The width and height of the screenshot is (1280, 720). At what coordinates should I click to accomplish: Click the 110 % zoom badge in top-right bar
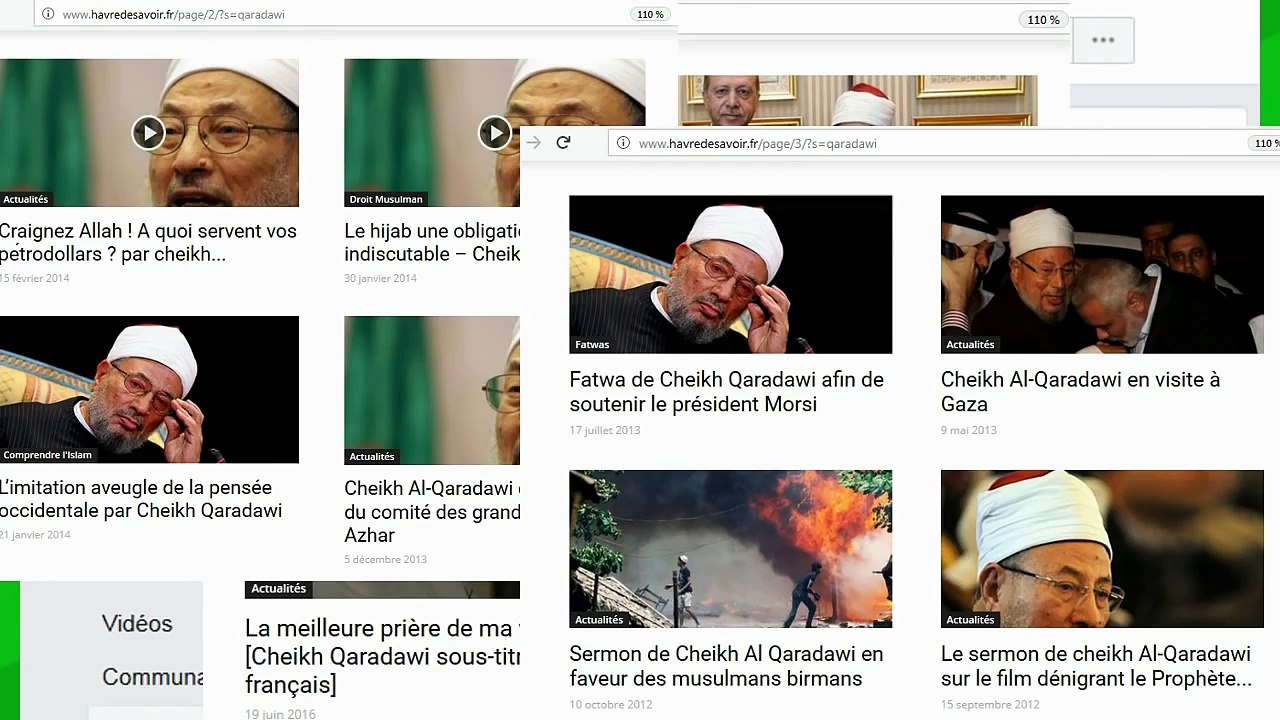tap(1043, 20)
